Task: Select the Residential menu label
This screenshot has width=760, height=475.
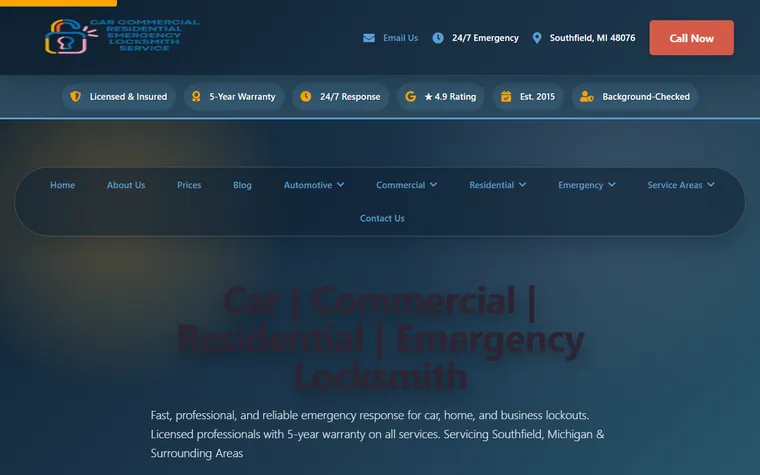Action: (x=491, y=185)
